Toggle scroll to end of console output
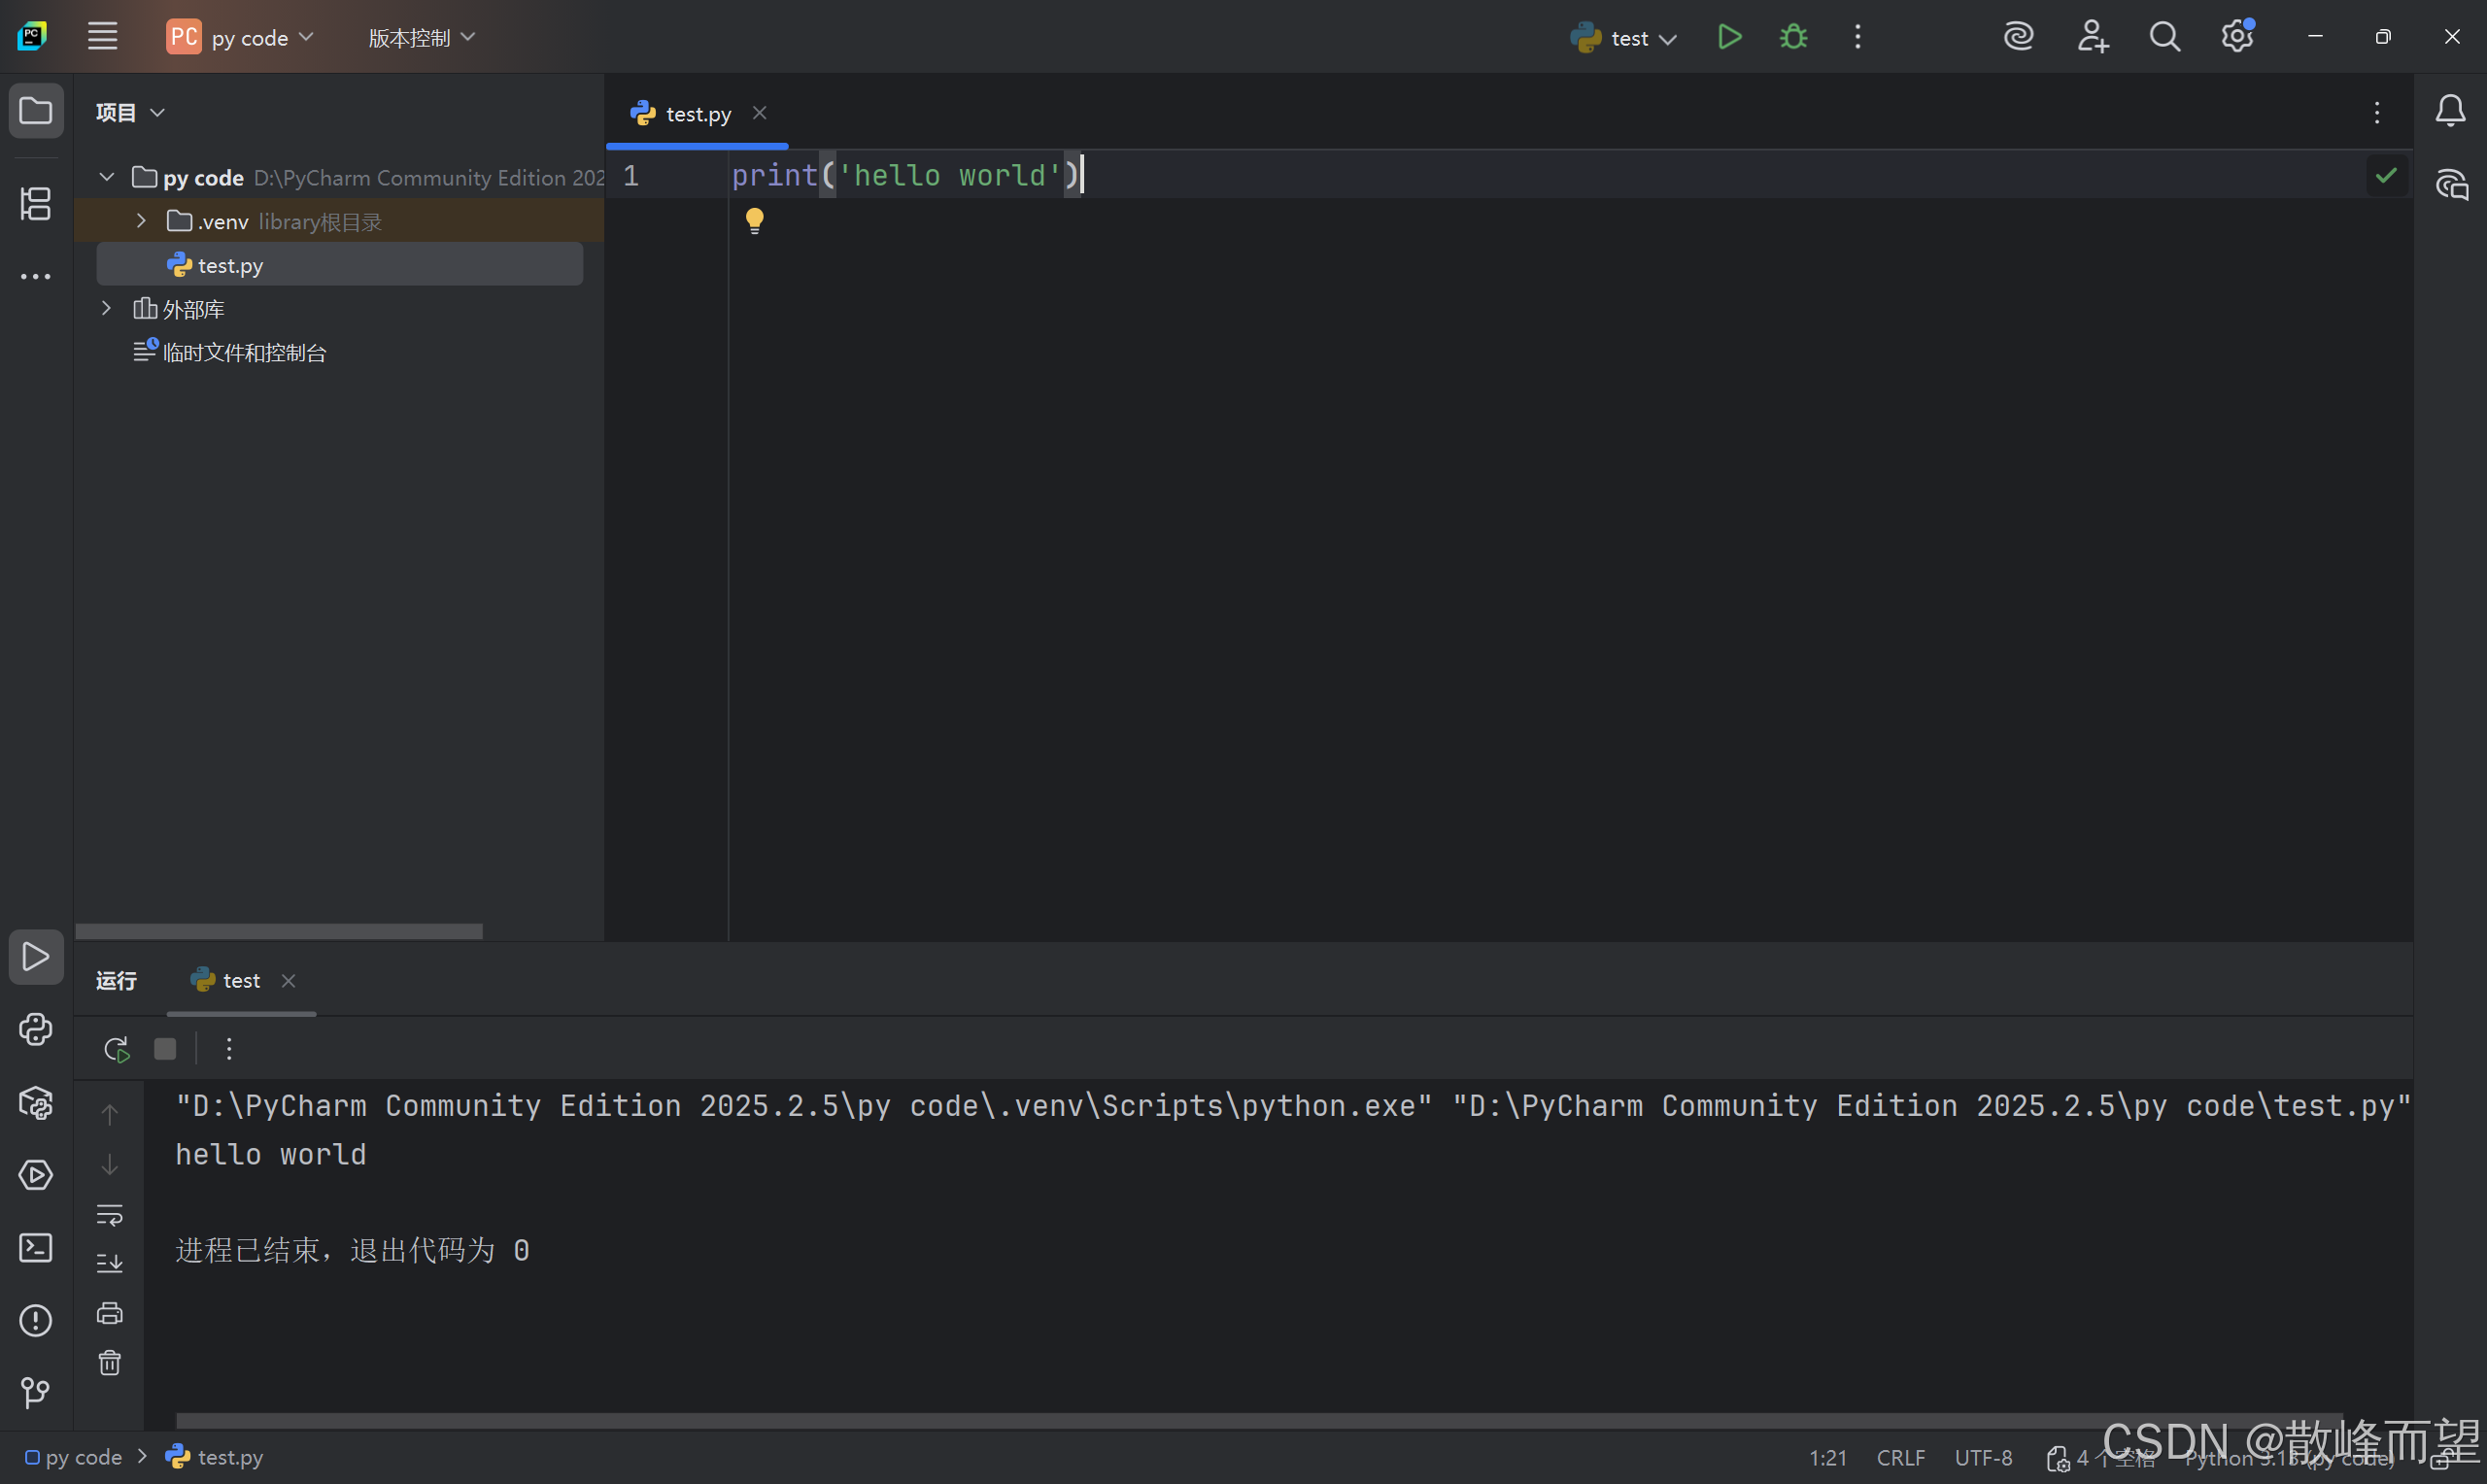Image resolution: width=2487 pixels, height=1484 pixels. coord(110,1263)
